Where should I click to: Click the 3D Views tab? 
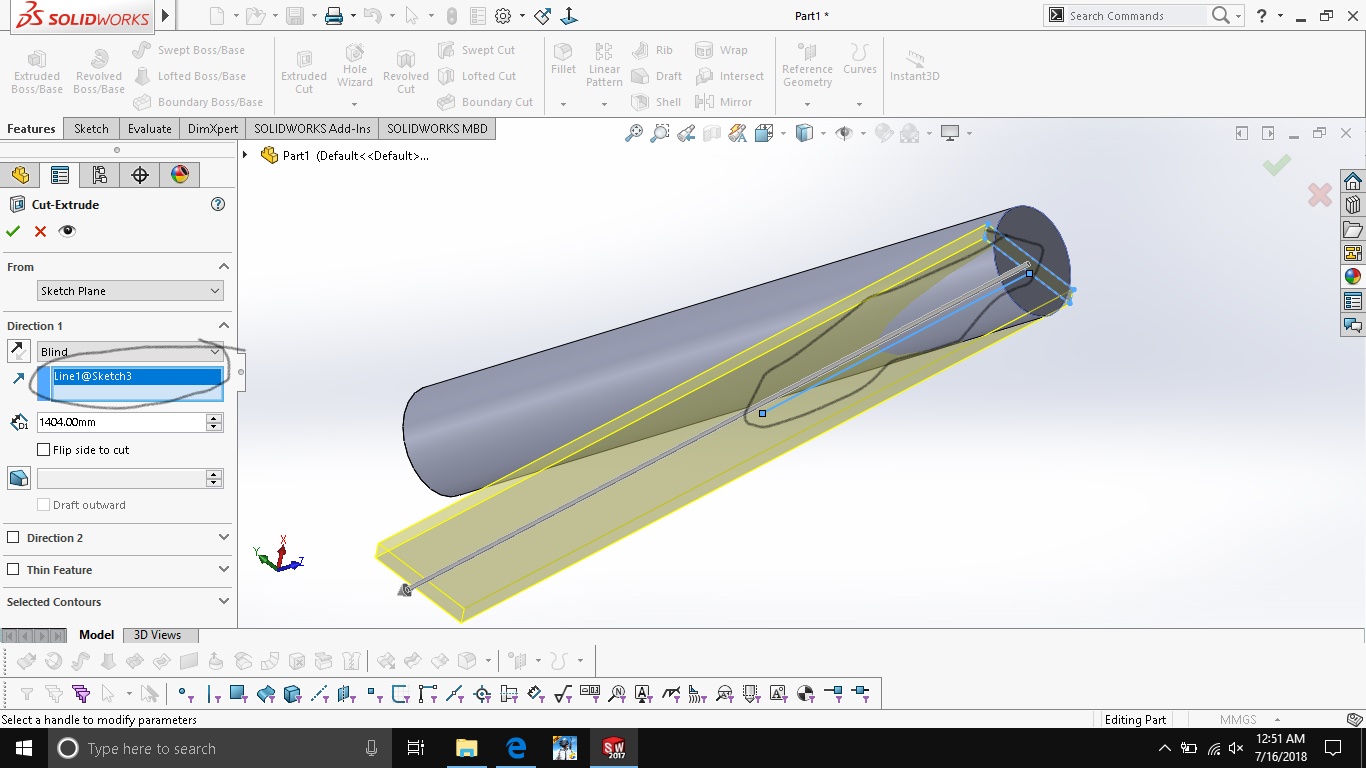[158, 635]
